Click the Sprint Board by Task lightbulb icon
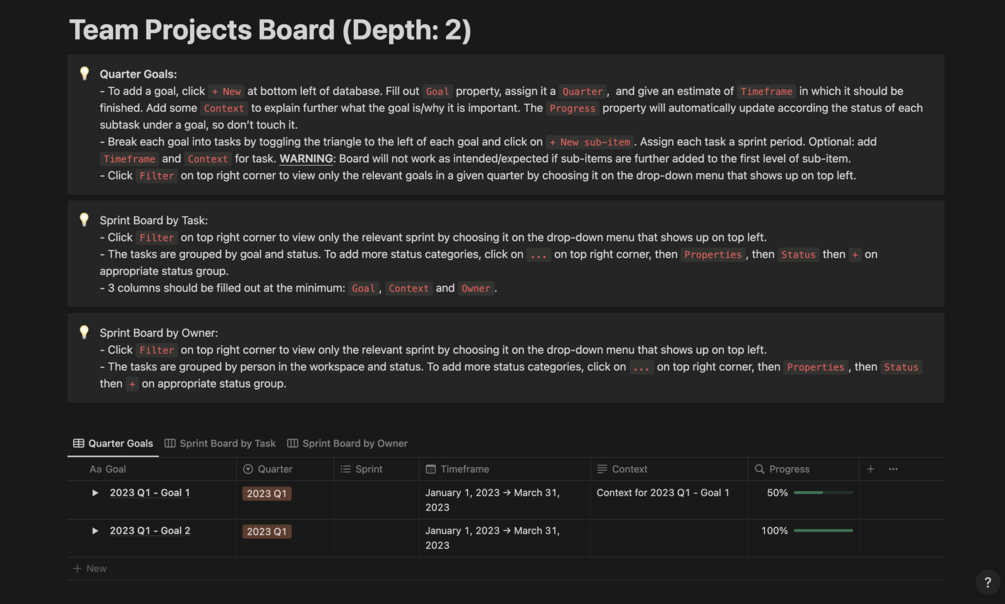The height and width of the screenshot is (604, 1005). click(x=85, y=220)
